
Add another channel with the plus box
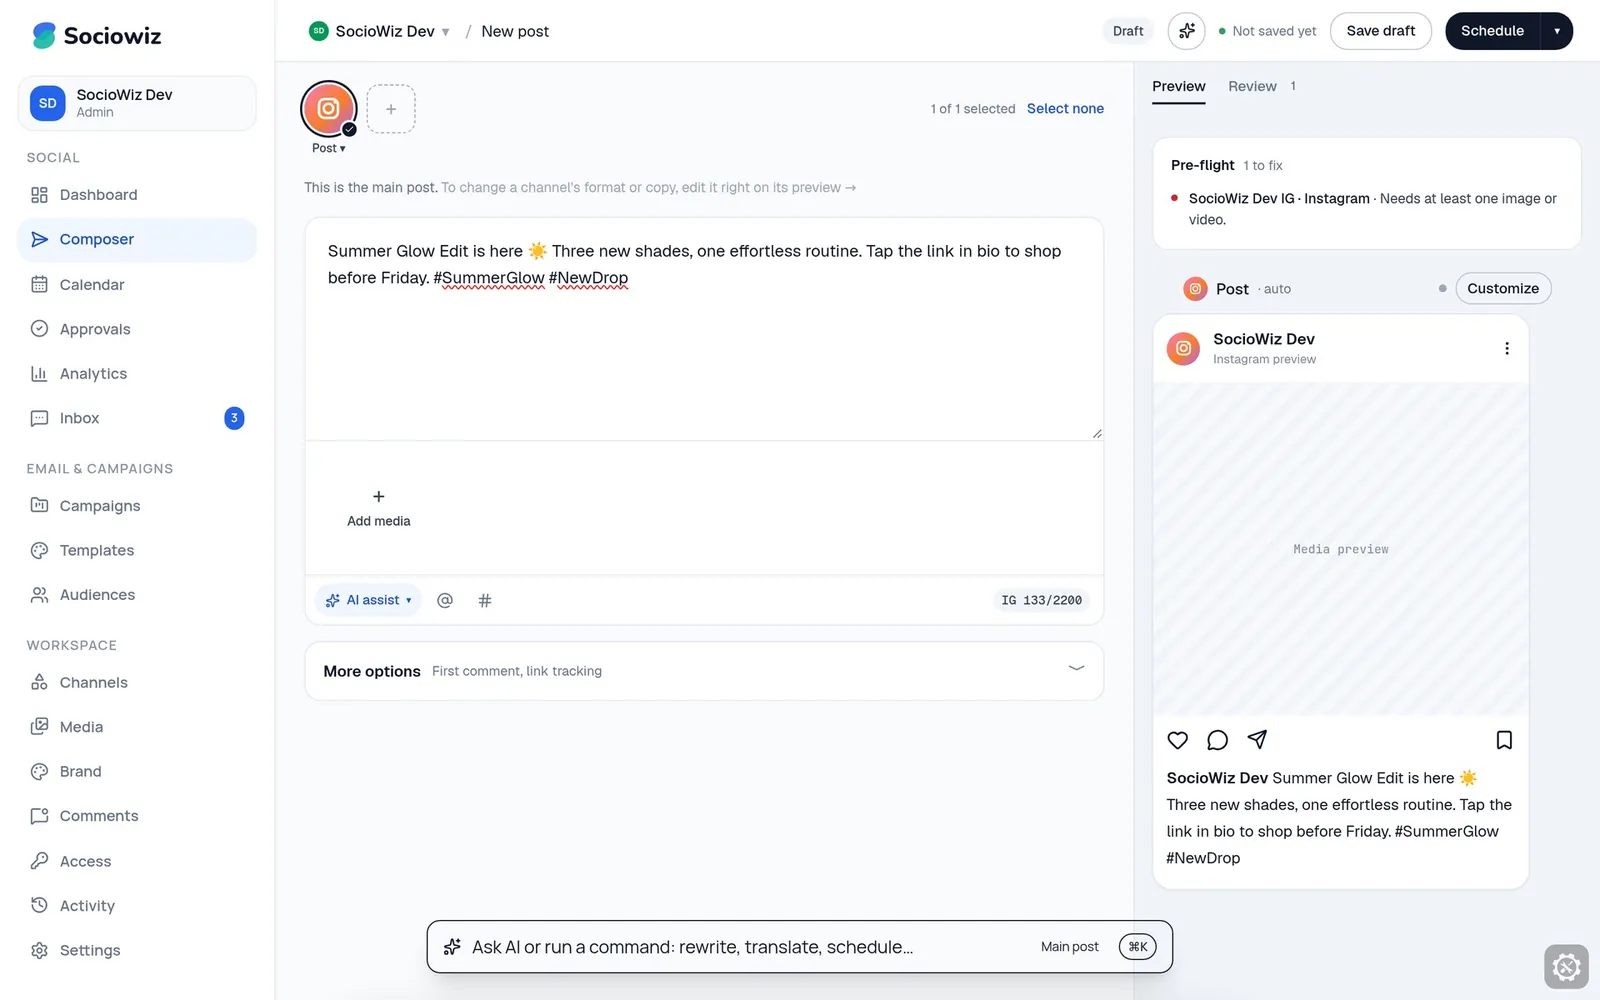[391, 109]
